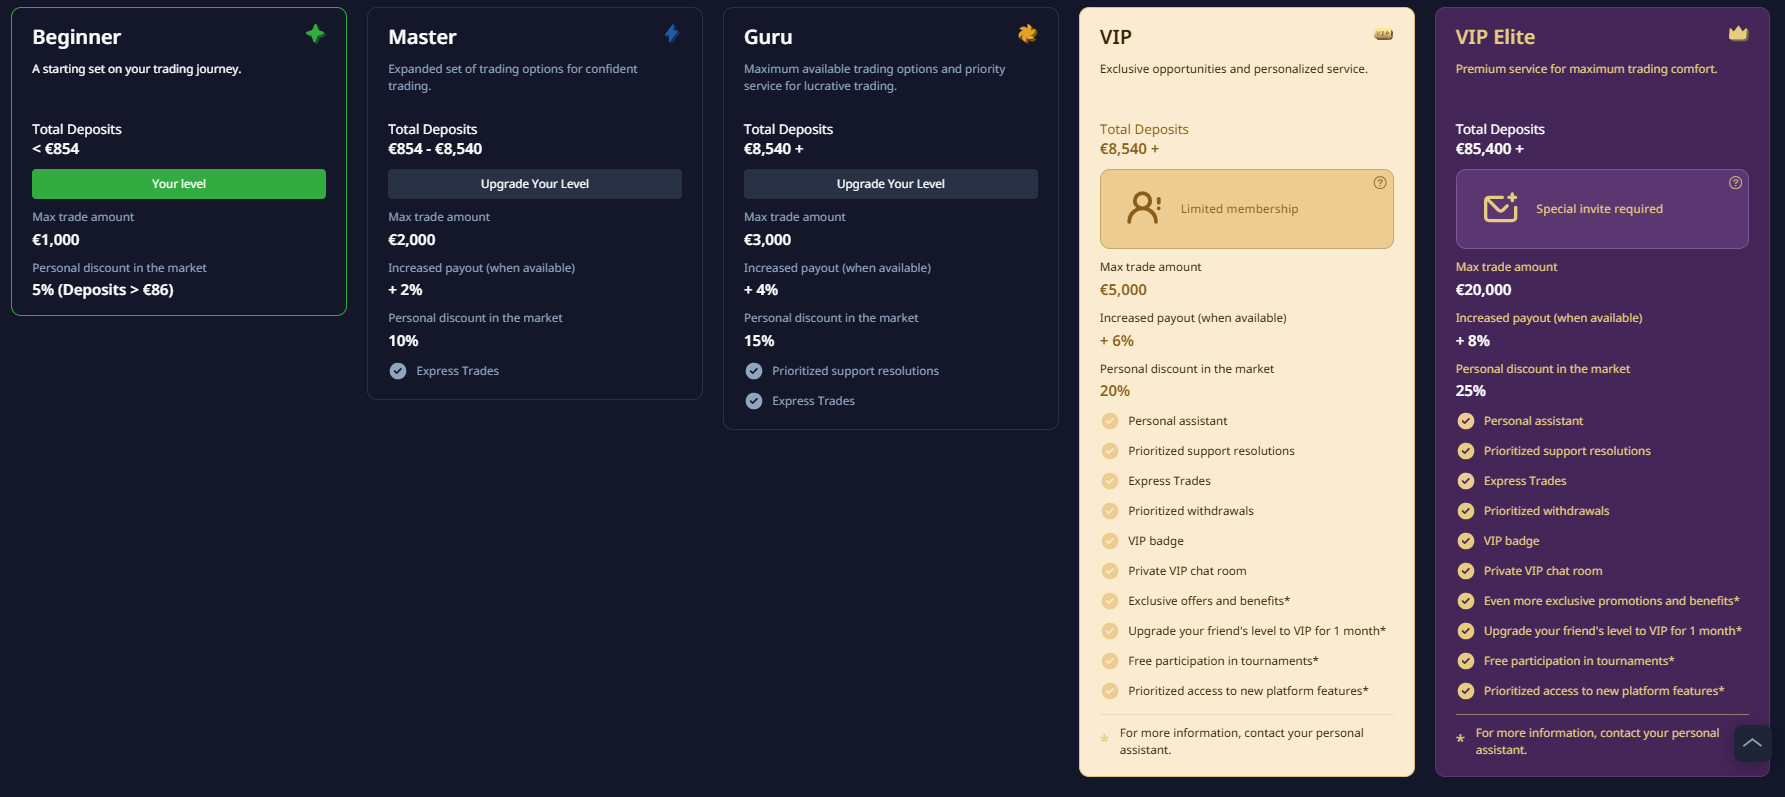Click check icon beside VIP Elite Prioritized withdrawals
The width and height of the screenshot is (1785, 797).
tap(1466, 511)
